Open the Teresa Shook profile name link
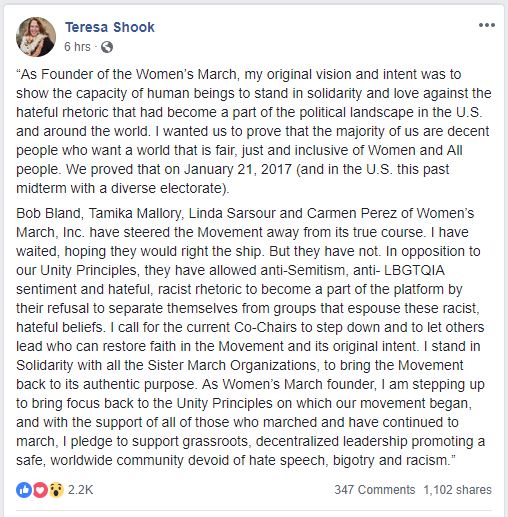The image size is (508, 517). pos(110,27)
